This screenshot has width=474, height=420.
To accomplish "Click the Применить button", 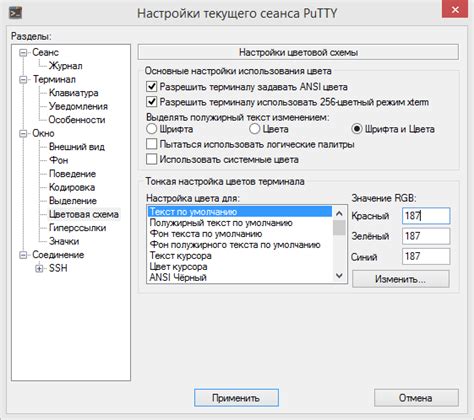I will (x=236, y=398).
